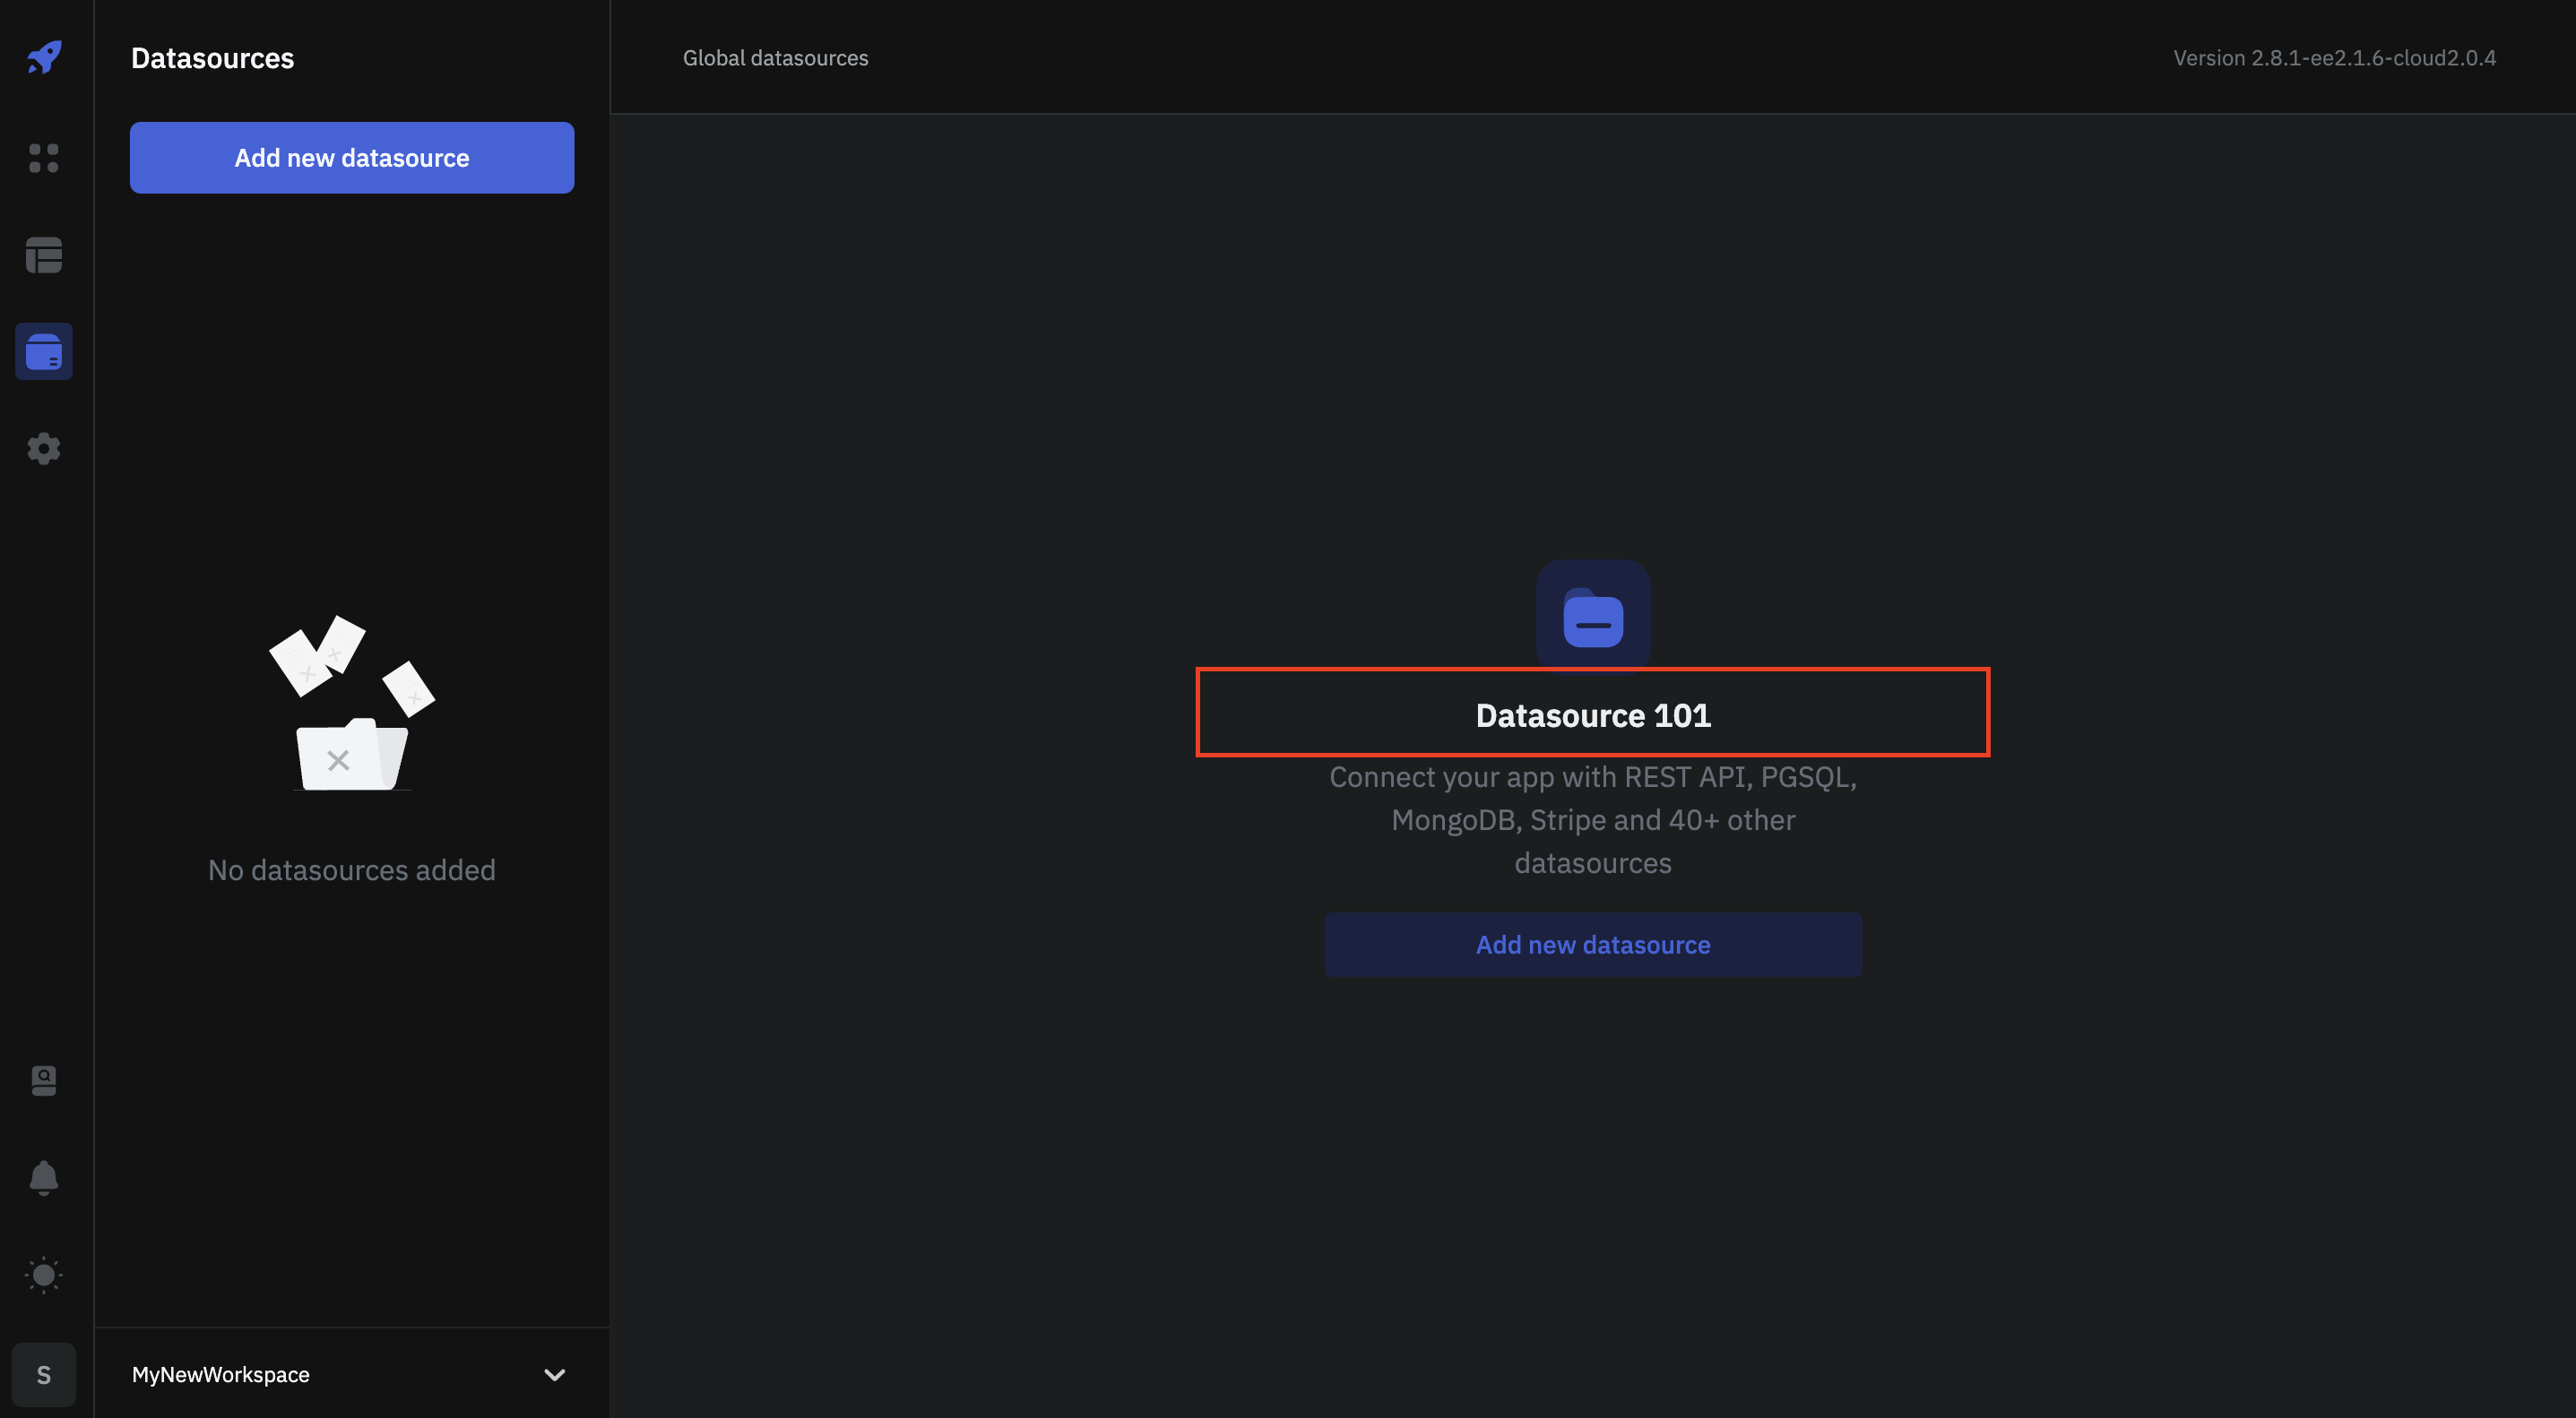Image resolution: width=2576 pixels, height=1418 pixels.
Task: Open the Audit logs icon in the sidebar
Action: 43,1080
